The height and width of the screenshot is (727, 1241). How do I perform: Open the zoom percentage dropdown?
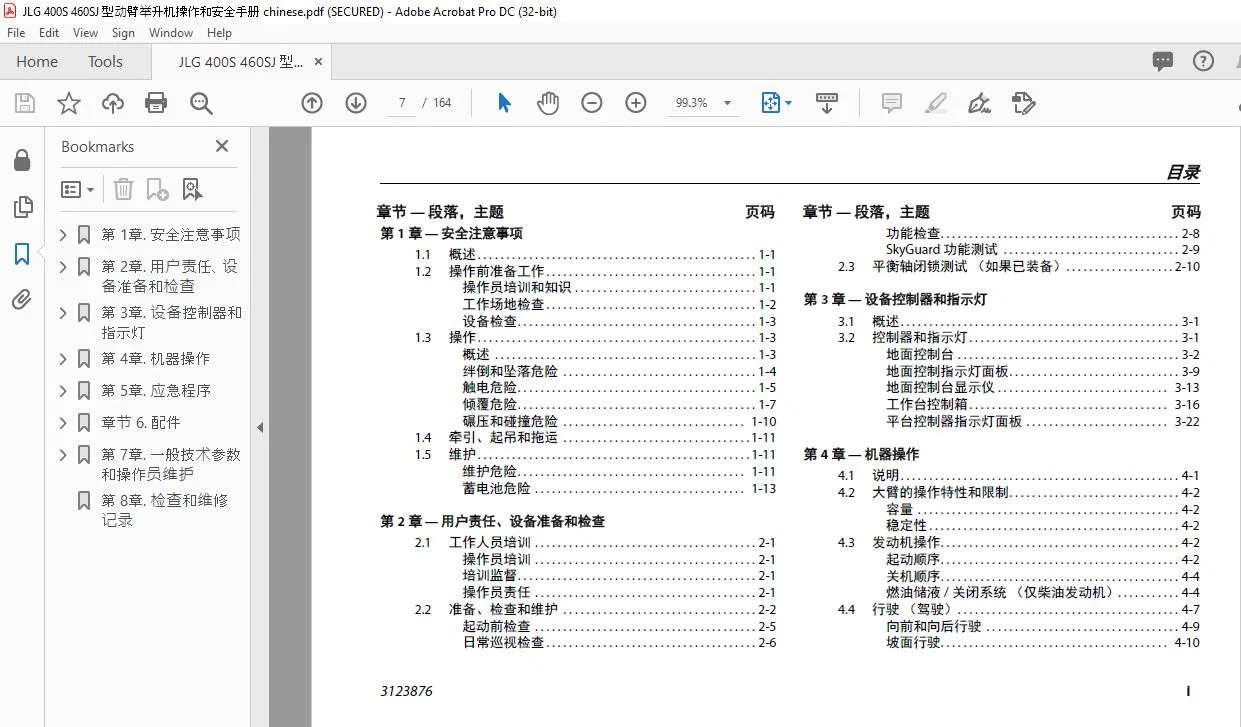pos(727,103)
